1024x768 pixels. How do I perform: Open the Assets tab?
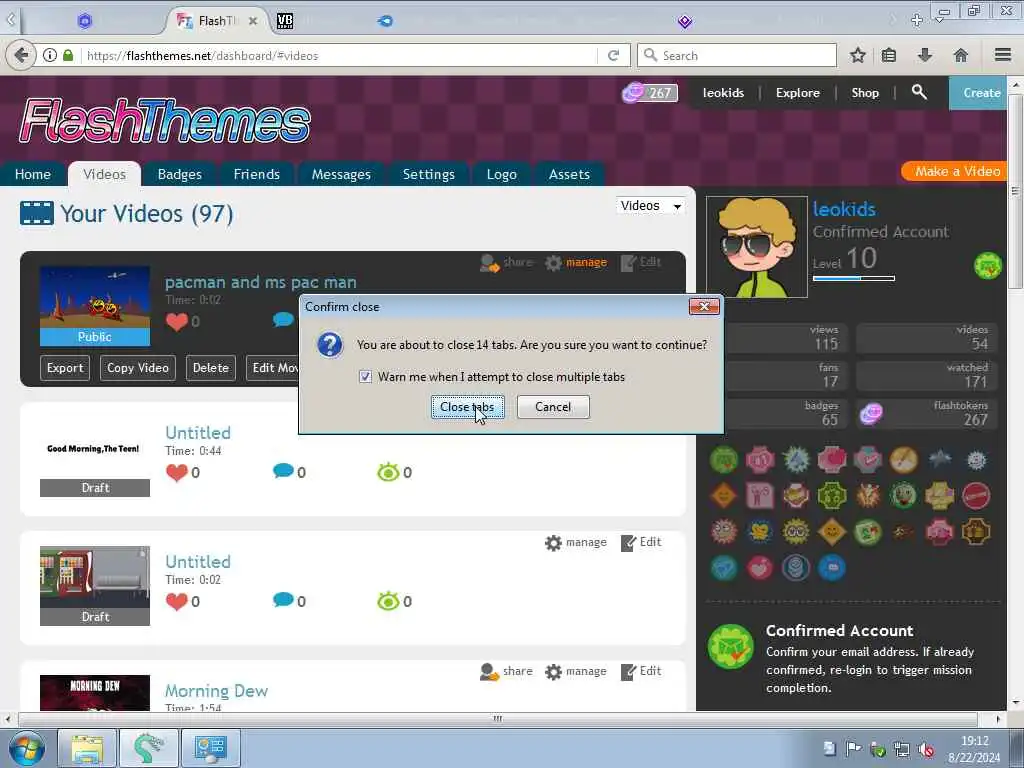click(x=569, y=174)
